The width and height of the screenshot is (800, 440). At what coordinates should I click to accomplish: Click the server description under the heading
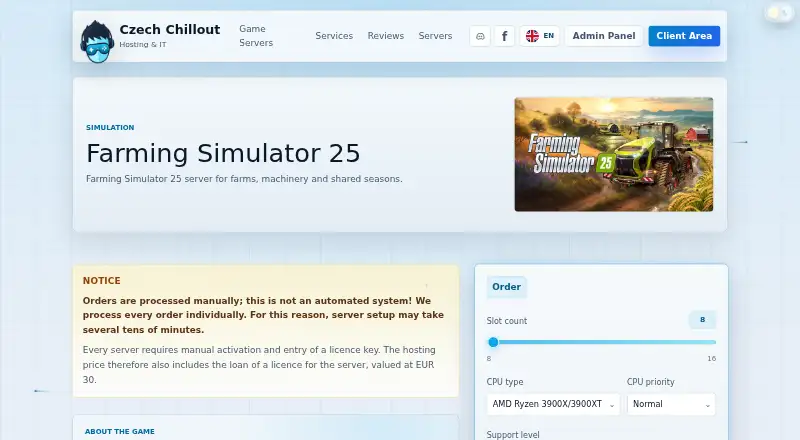(x=244, y=179)
